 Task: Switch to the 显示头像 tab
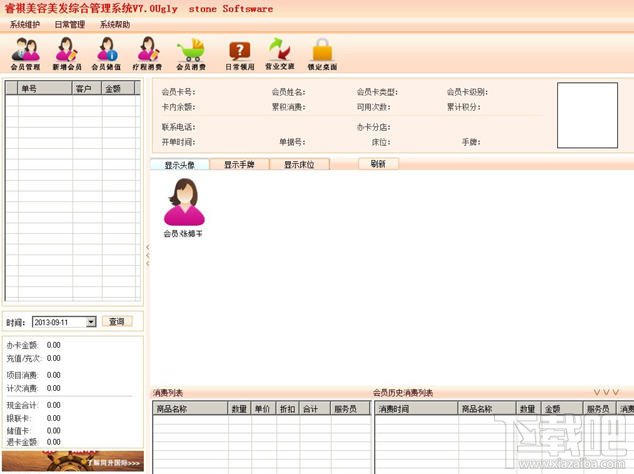click(x=180, y=165)
